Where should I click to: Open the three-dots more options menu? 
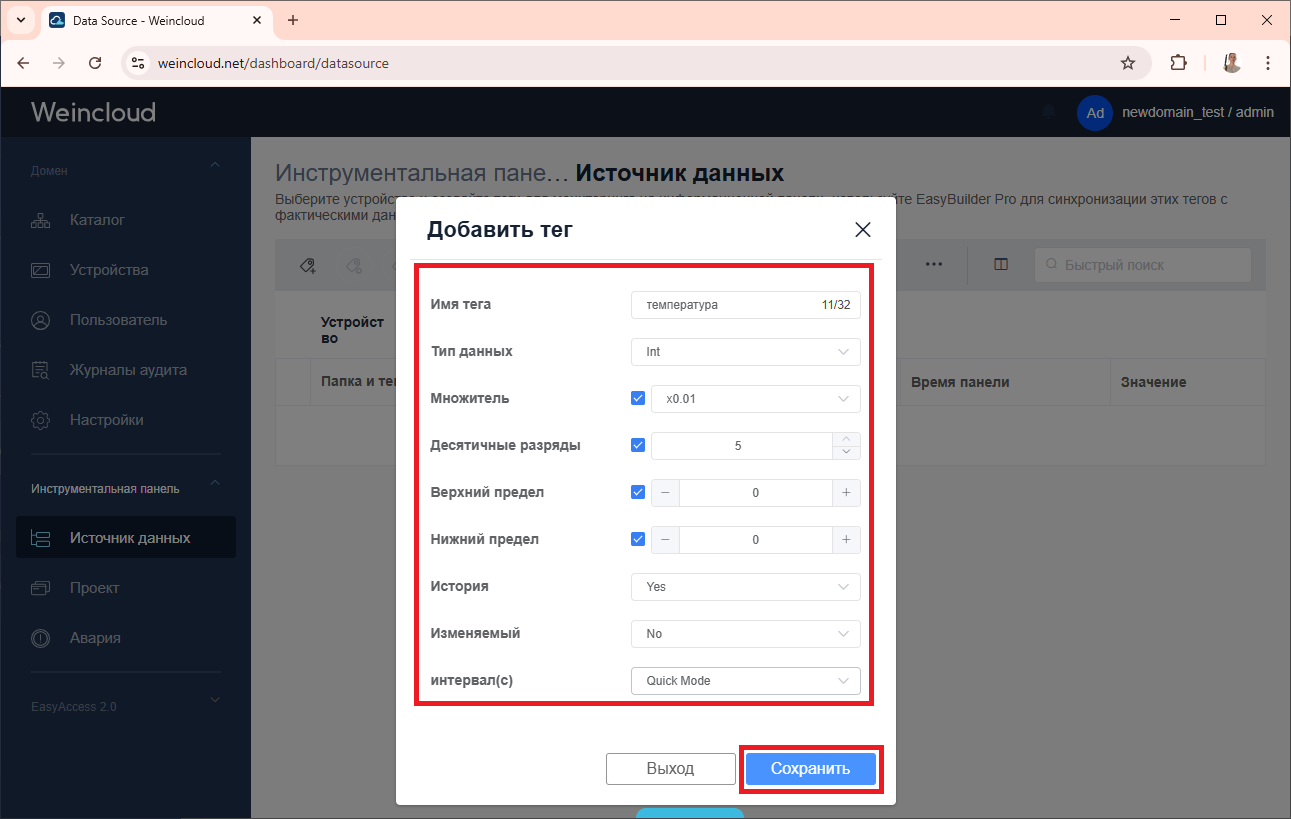point(934,265)
